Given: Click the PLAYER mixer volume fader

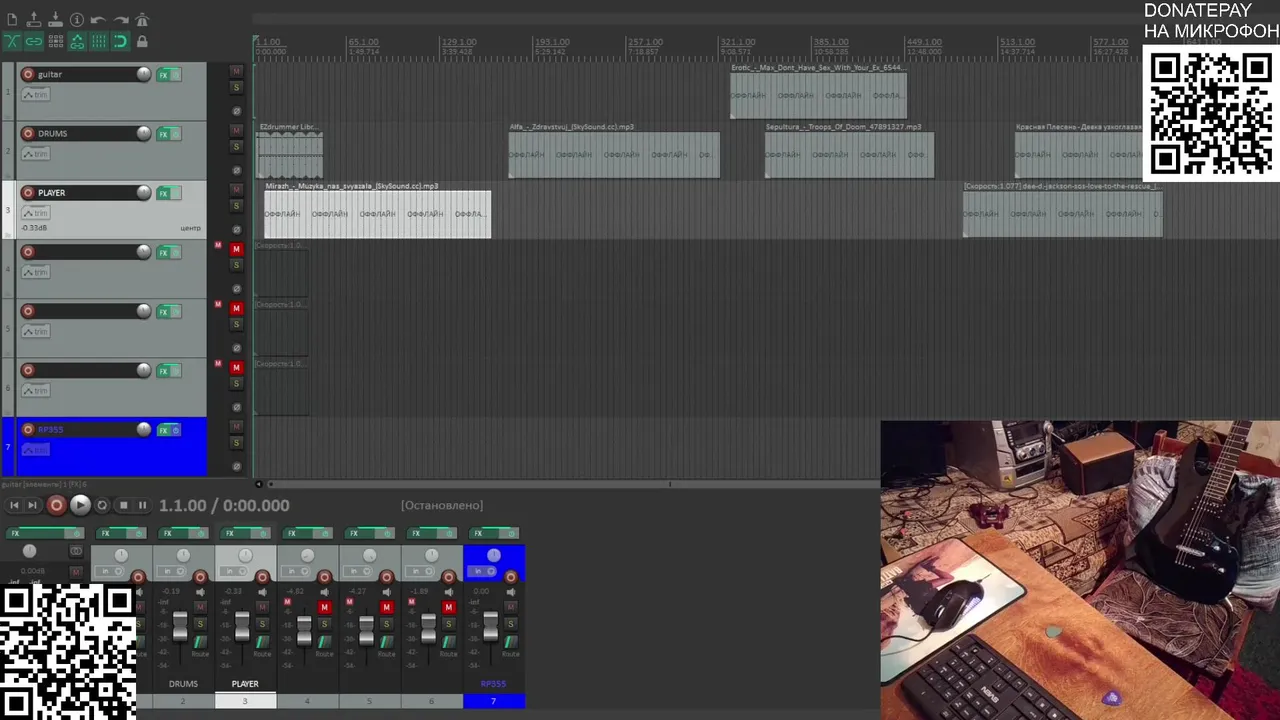Looking at the screenshot, I should (242, 627).
